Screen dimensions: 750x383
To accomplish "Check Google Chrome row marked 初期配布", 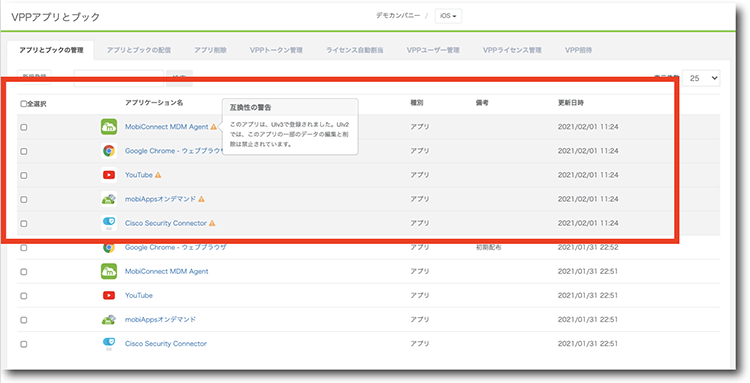I will (x=24, y=248).
